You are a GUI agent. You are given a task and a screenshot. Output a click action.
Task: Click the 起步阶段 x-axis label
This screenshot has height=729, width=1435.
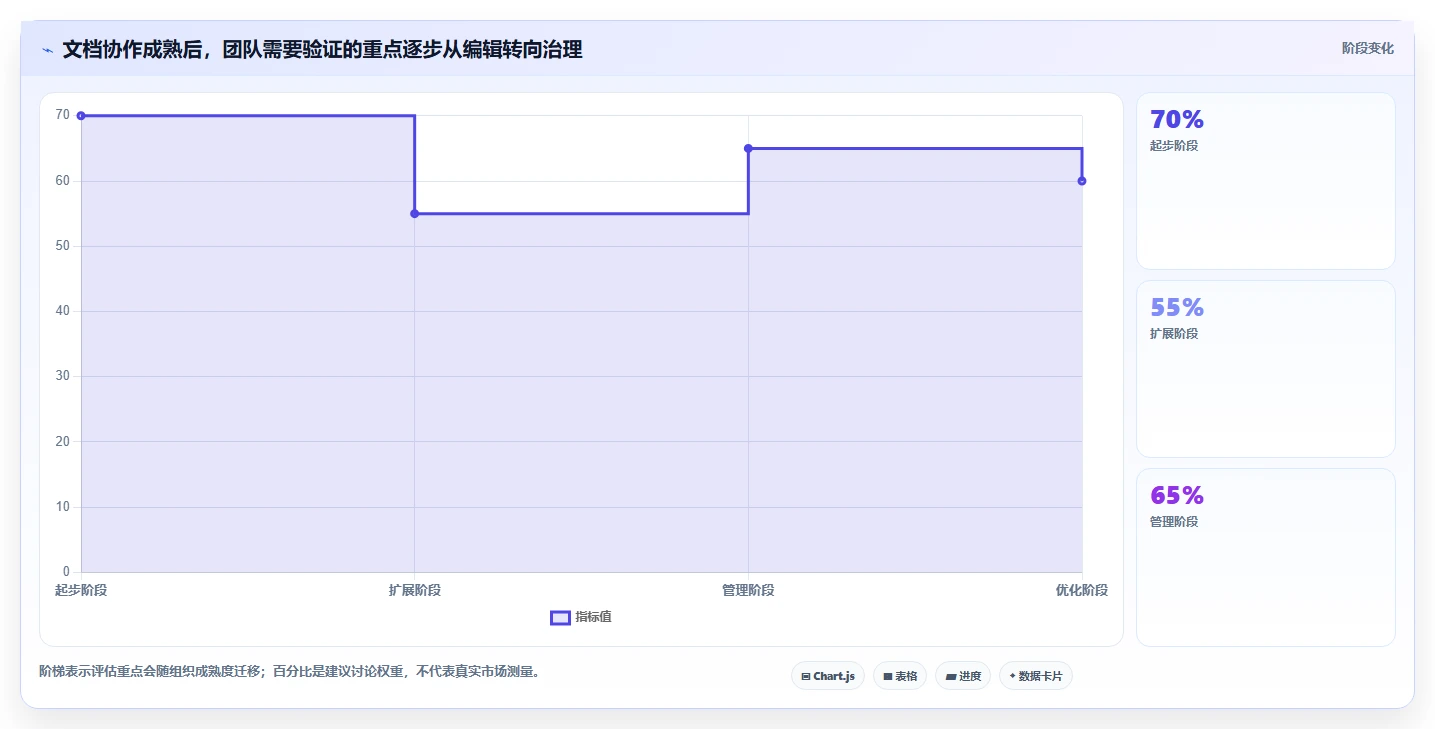tap(81, 590)
